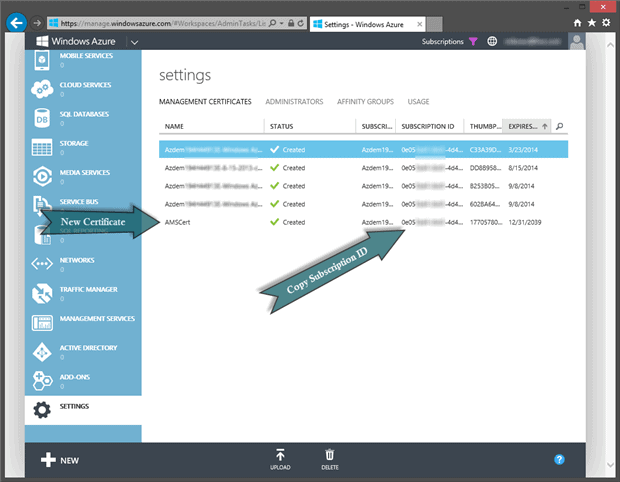Select the certificate expiring 3/23/2014
620x482 pixels.
(x=363, y=149)
